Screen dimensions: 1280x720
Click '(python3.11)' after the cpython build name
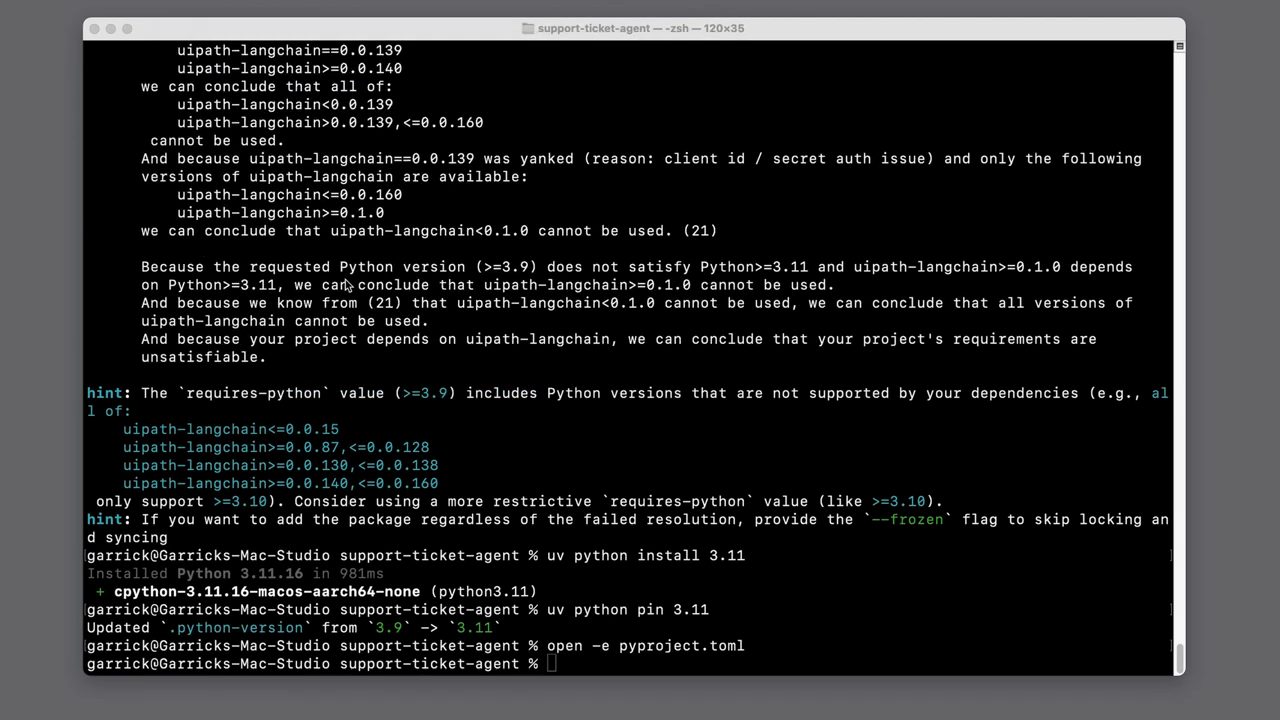point(484,591)
